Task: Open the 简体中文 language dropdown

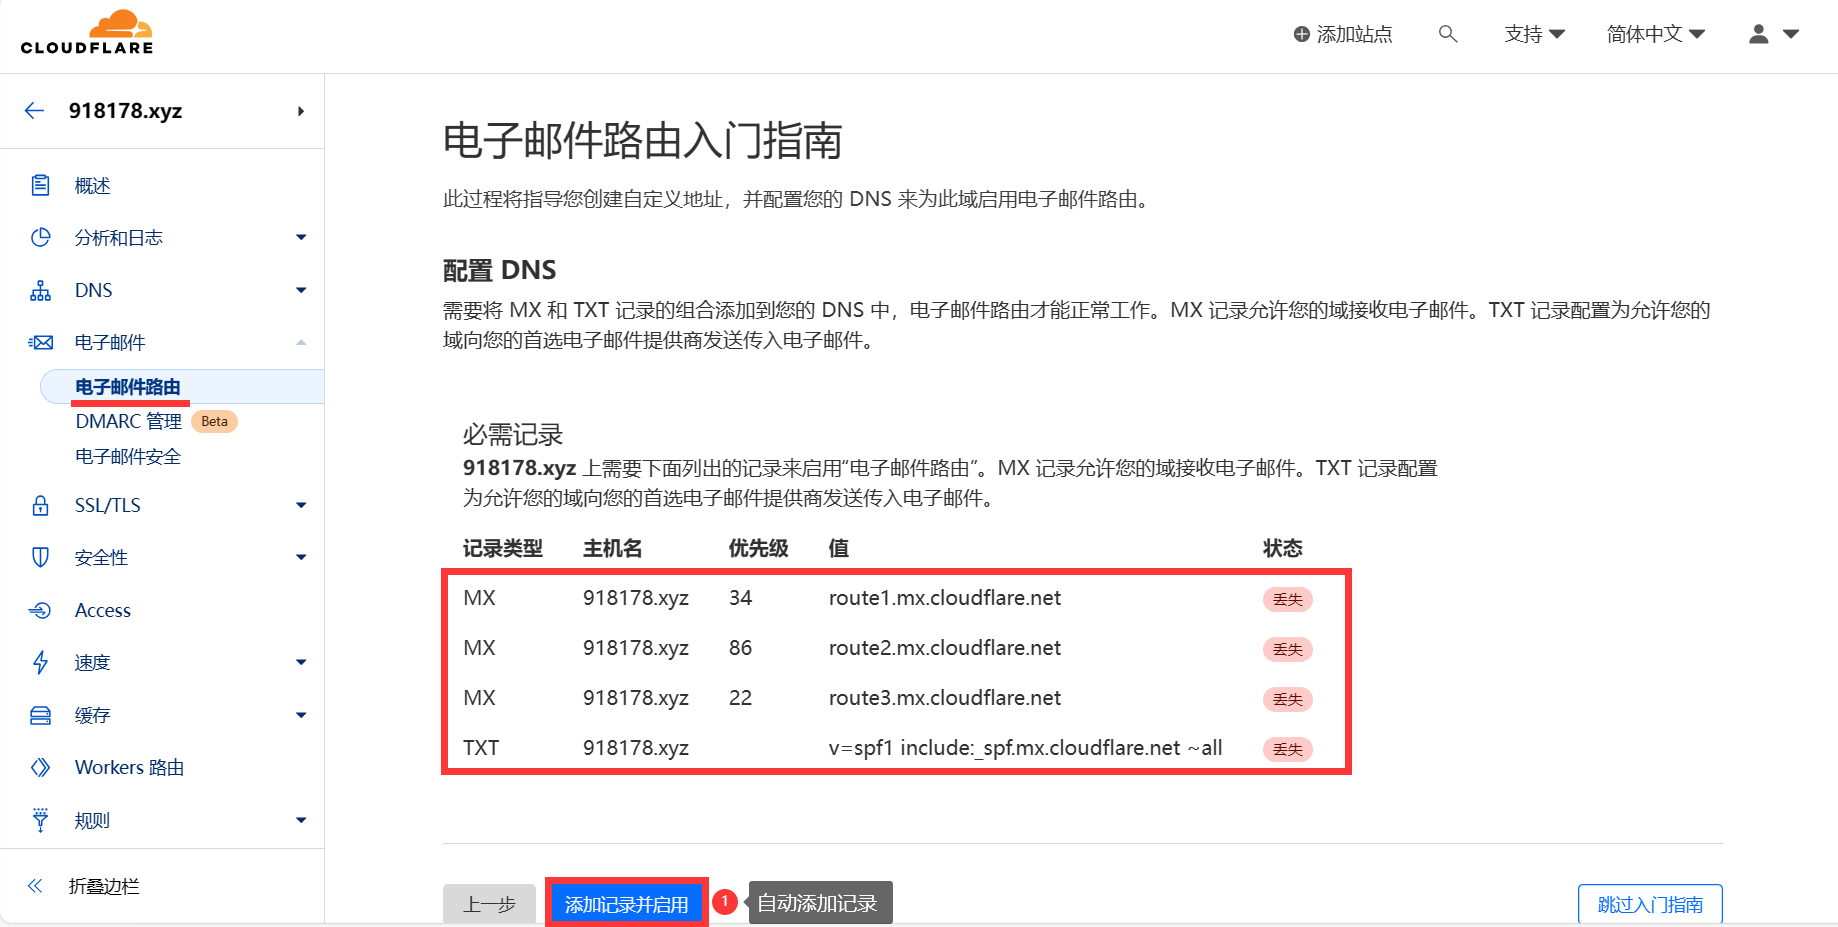Action: point(1655,34)
